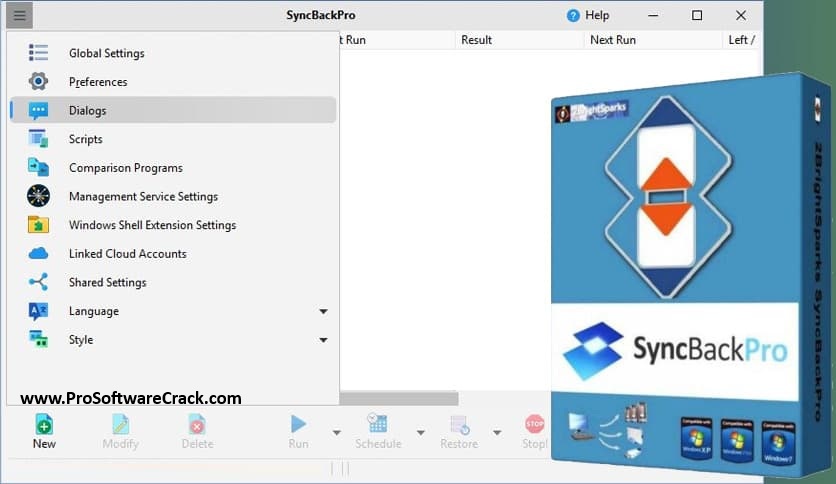The width and height of the screenshot is (836, 484).
Task: Select the Dialogs menu entry
Action: coord(173,110)
